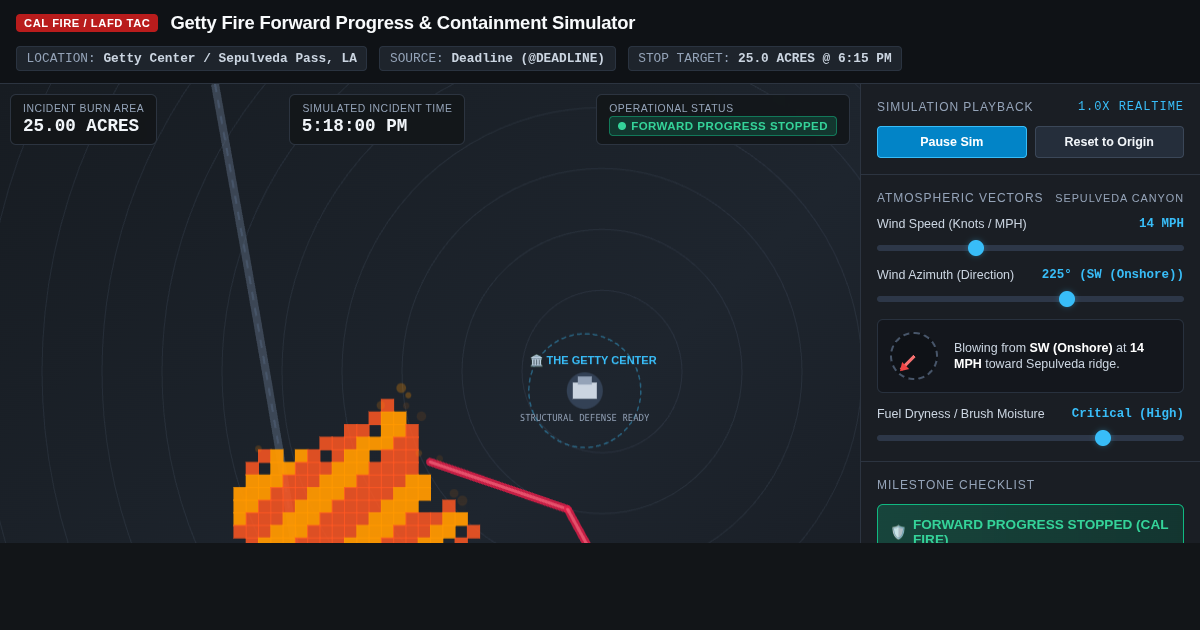Click the Sepulveda Canyon label

coord(1119,198)
